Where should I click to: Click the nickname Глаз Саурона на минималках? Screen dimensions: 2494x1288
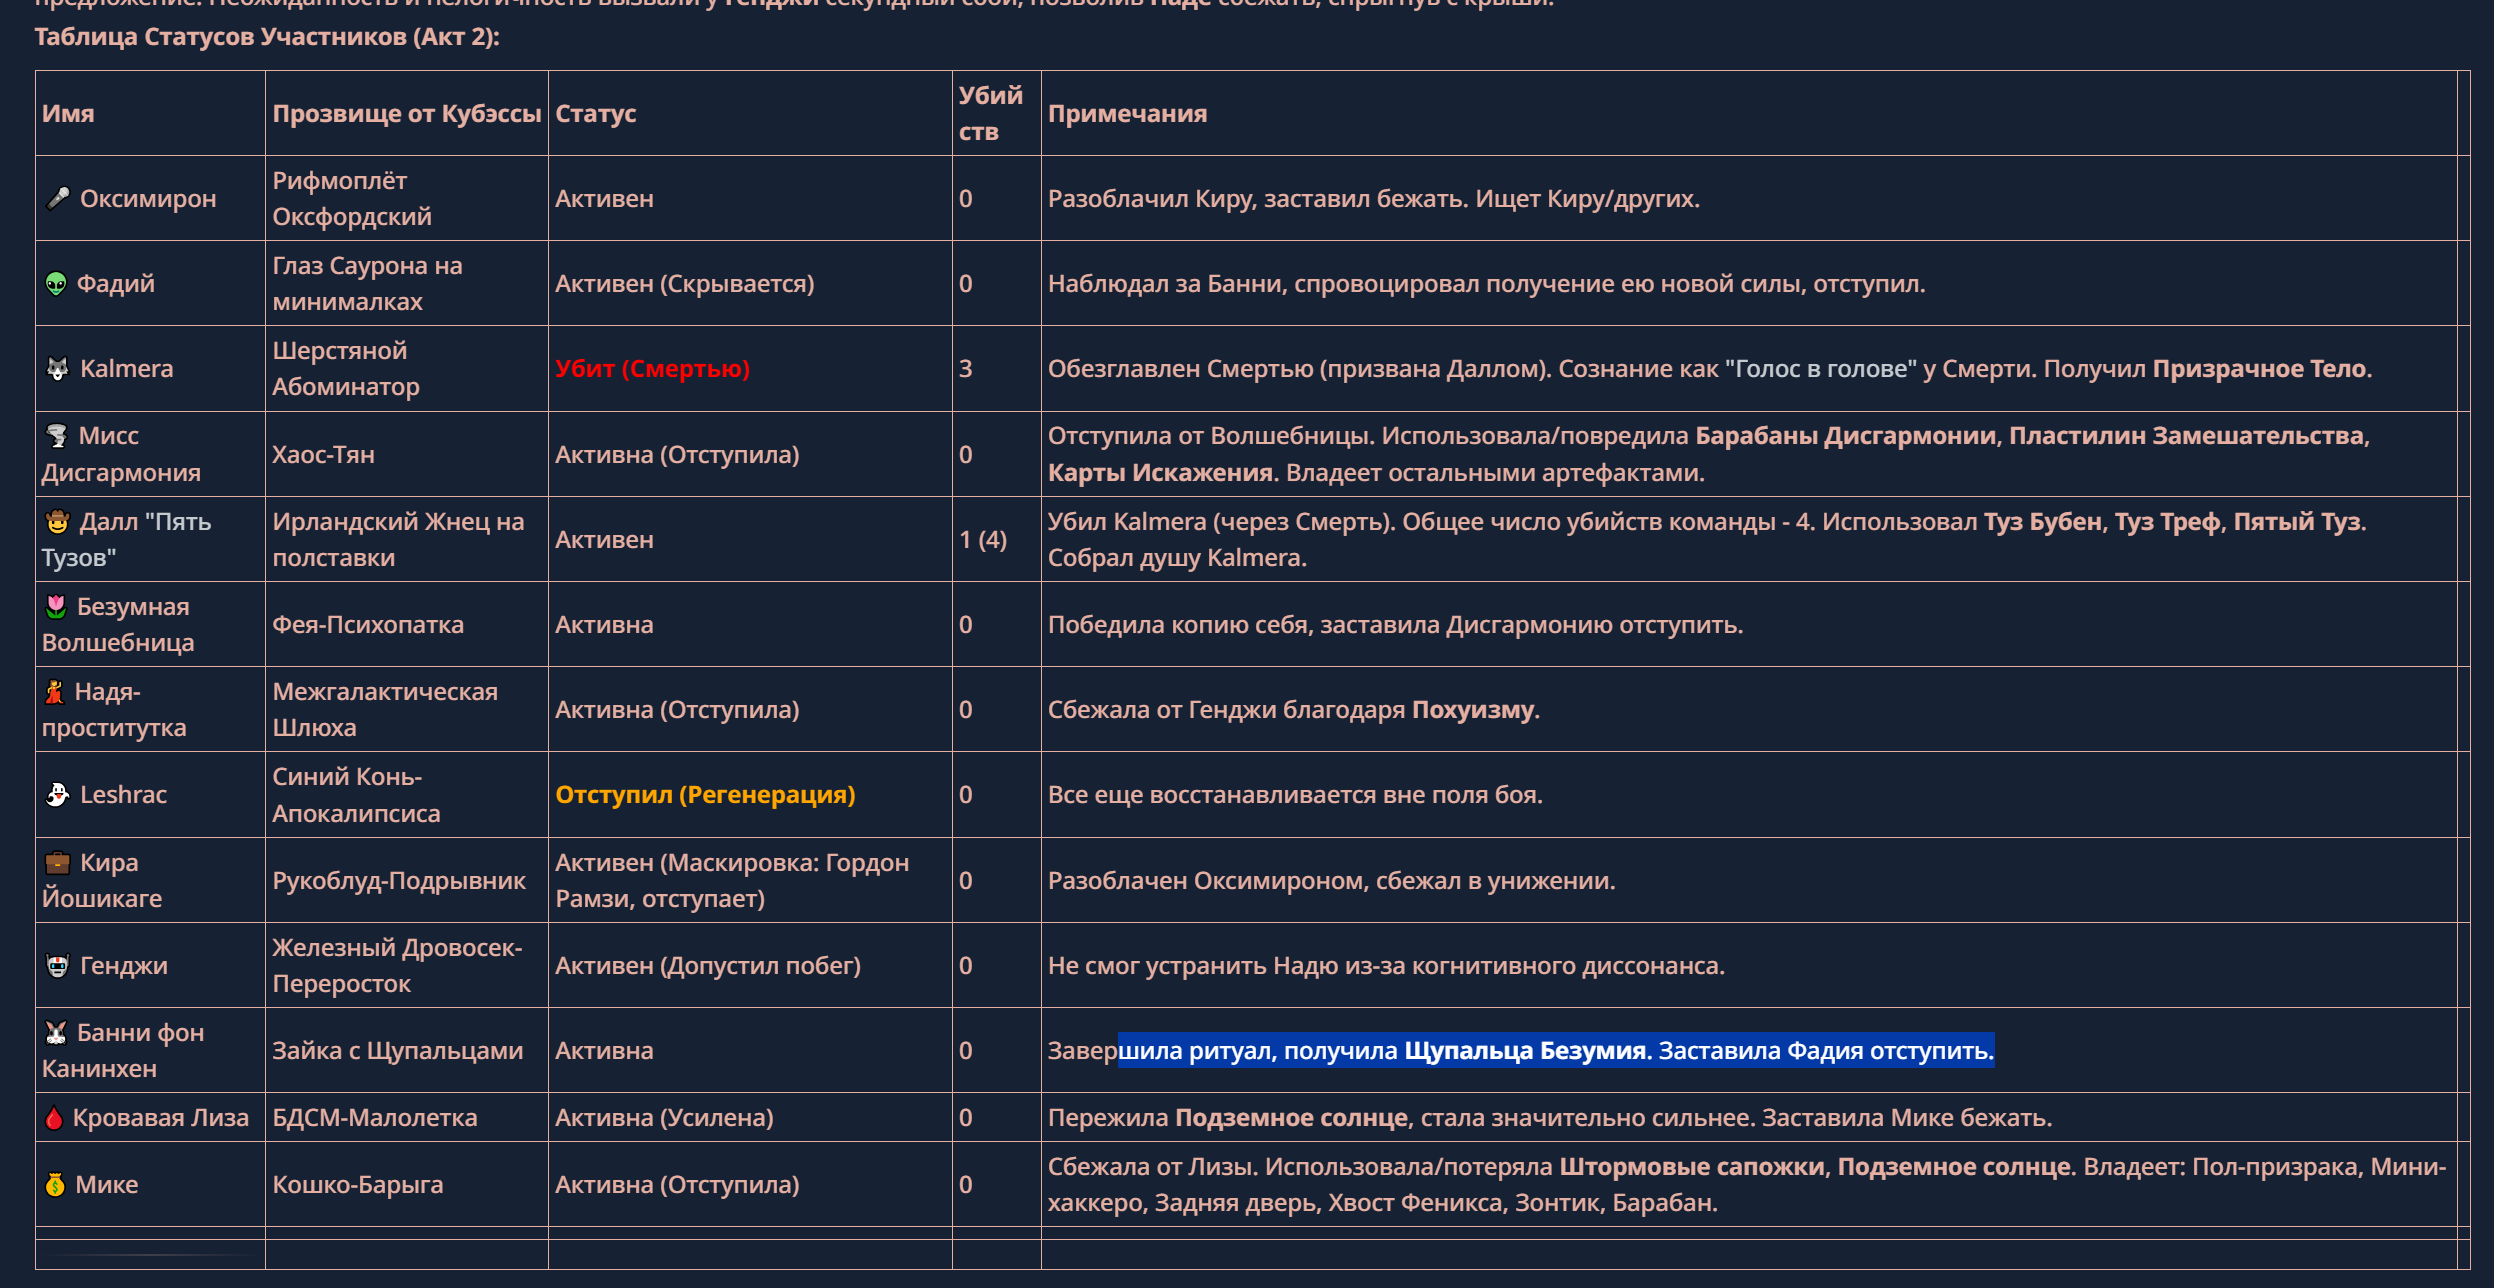[x=367, y=283]
